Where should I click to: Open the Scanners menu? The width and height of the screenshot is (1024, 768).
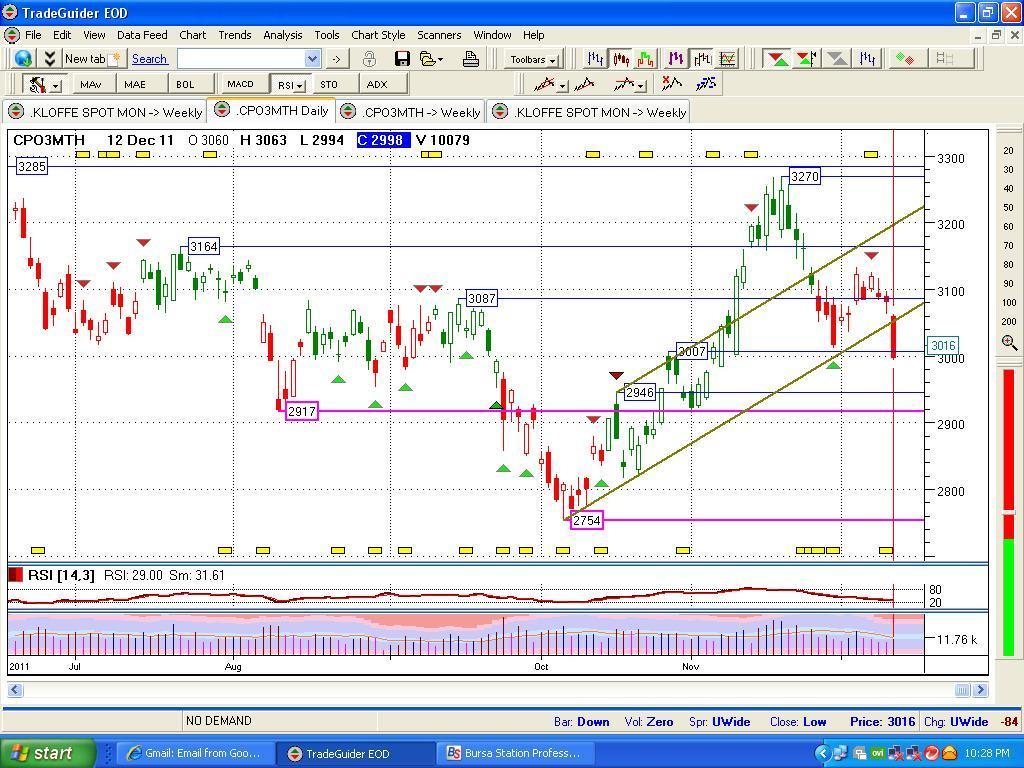[x=439, y=35]
